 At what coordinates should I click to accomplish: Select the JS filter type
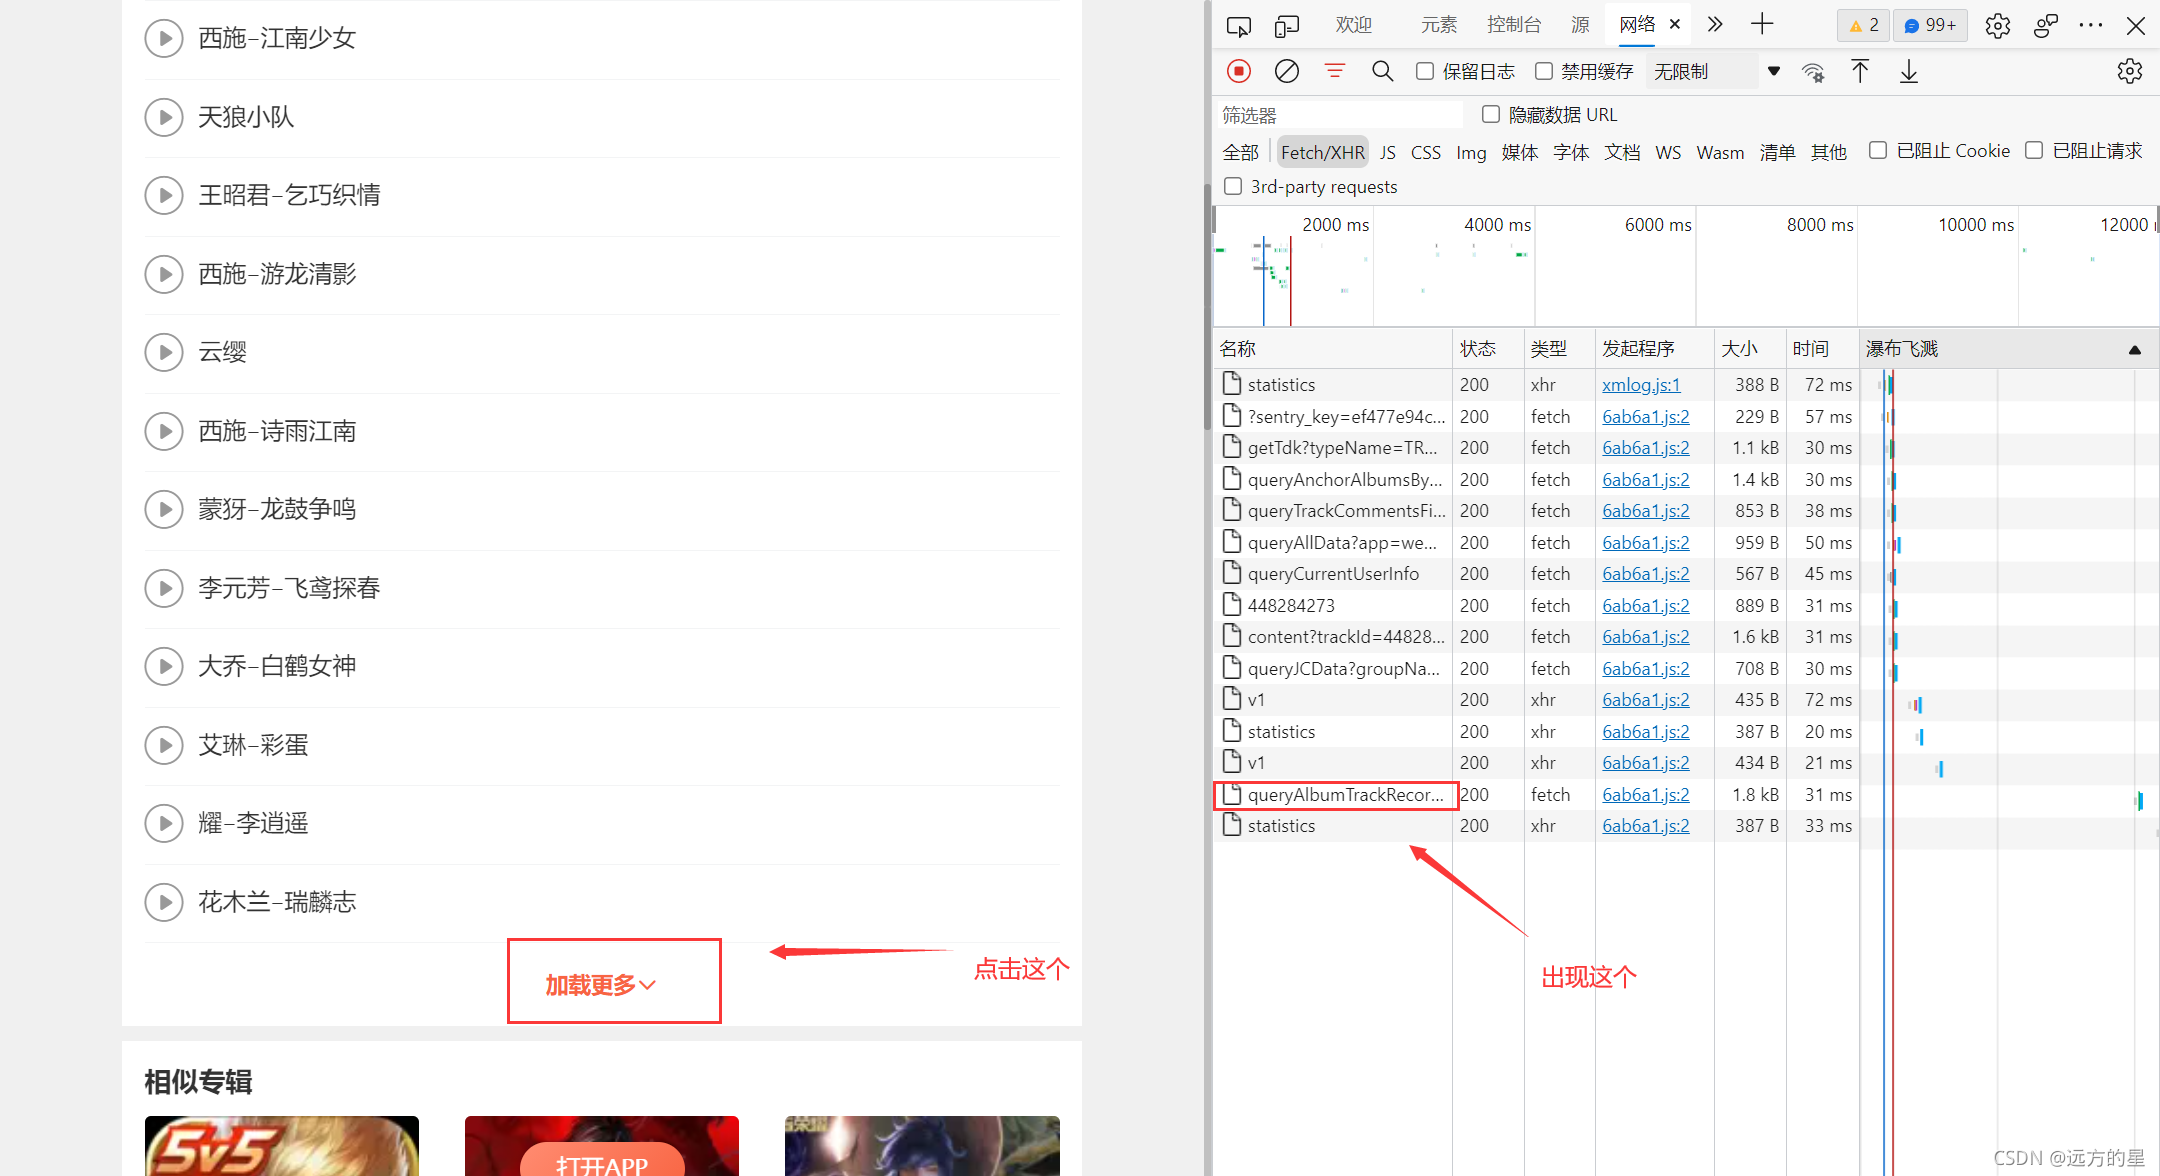(1388, 152)
